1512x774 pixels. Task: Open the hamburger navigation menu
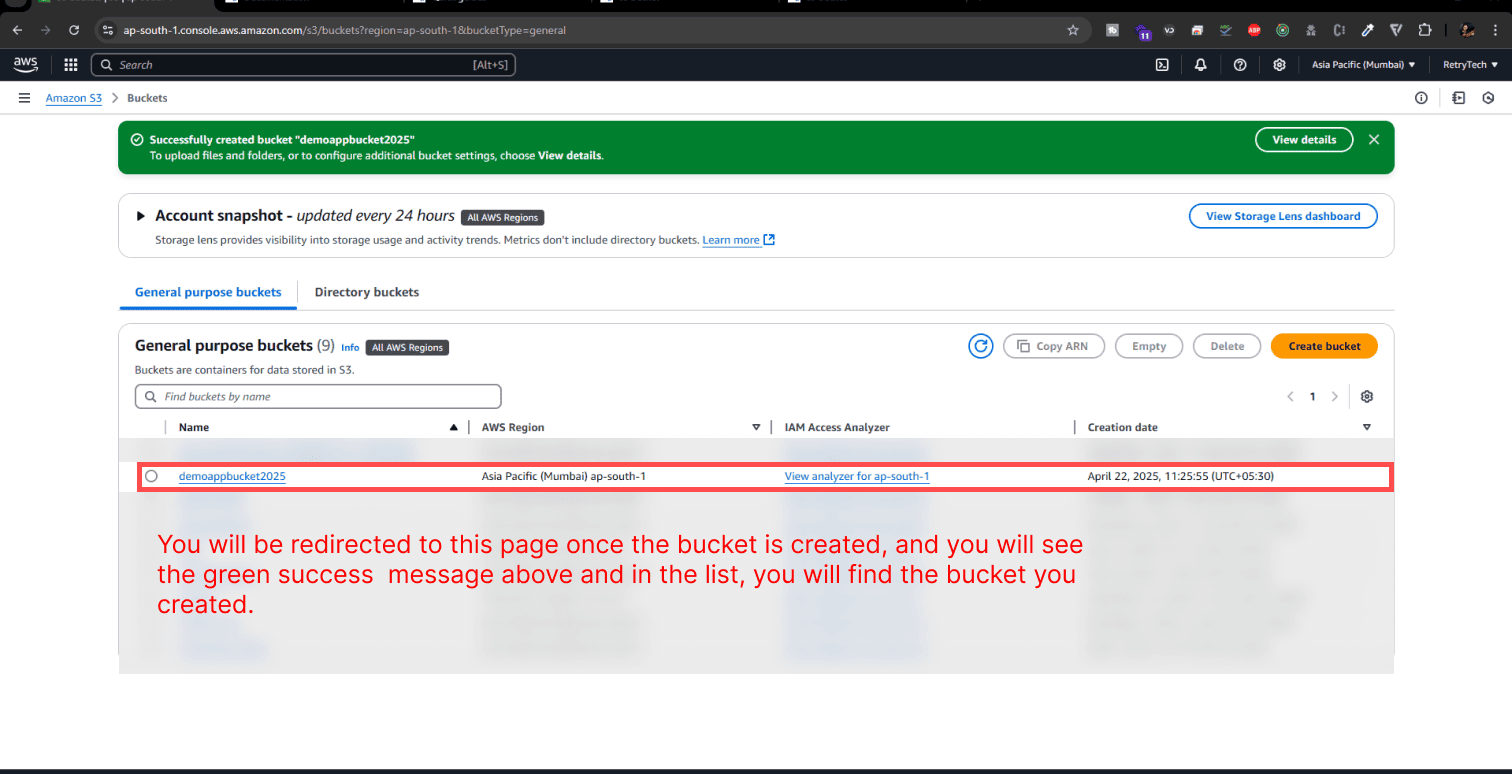pos(24,98)
